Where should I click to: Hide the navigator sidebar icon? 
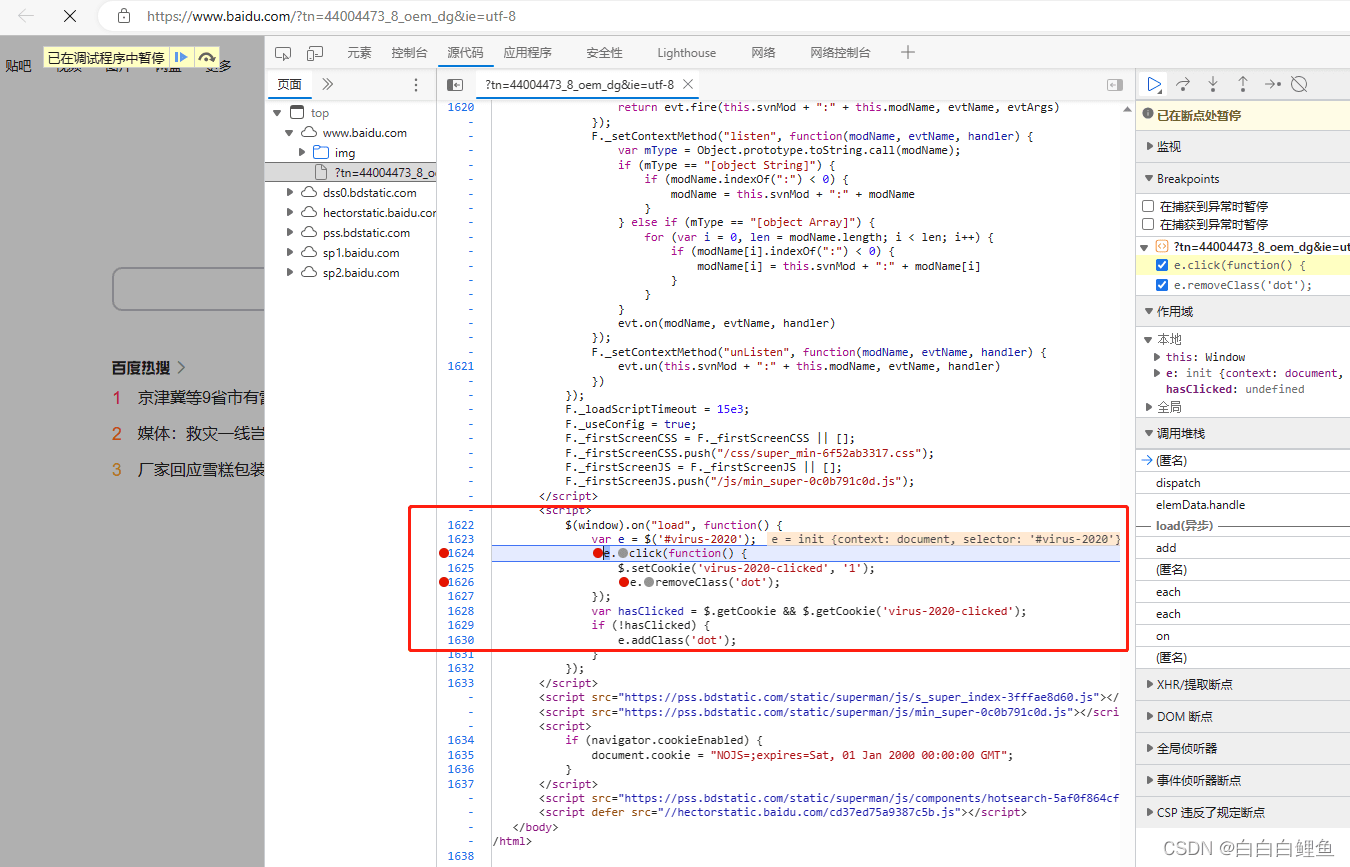coord(455,85)
